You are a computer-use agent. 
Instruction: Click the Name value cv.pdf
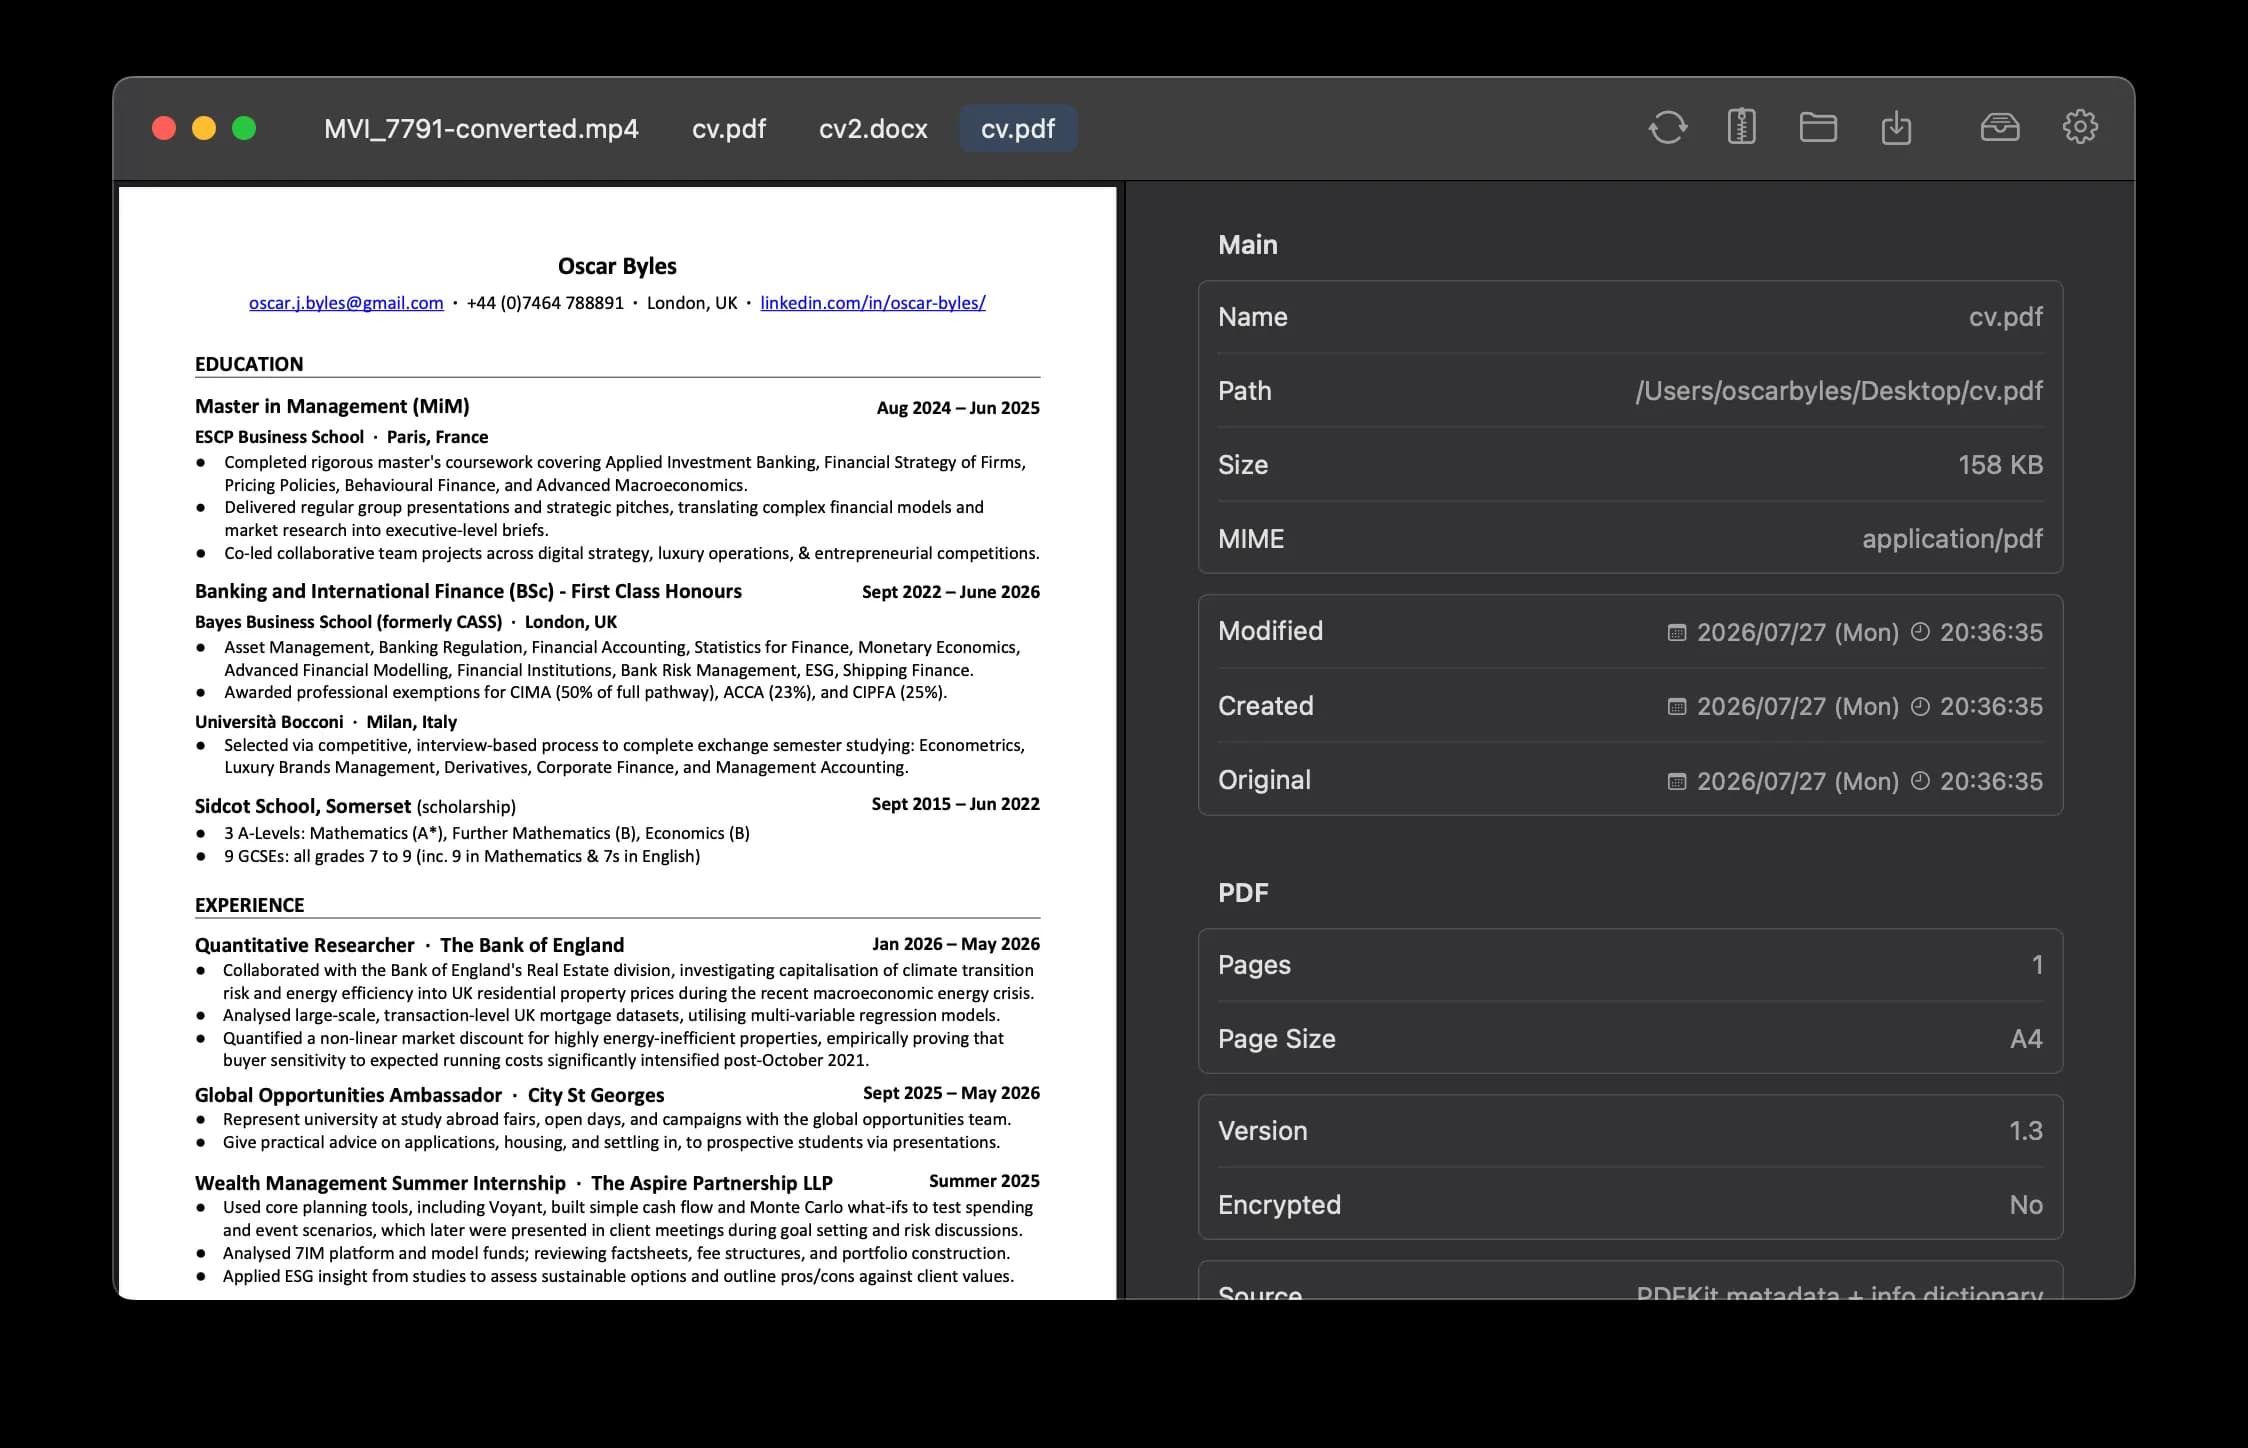click(x=2005, y=317)
